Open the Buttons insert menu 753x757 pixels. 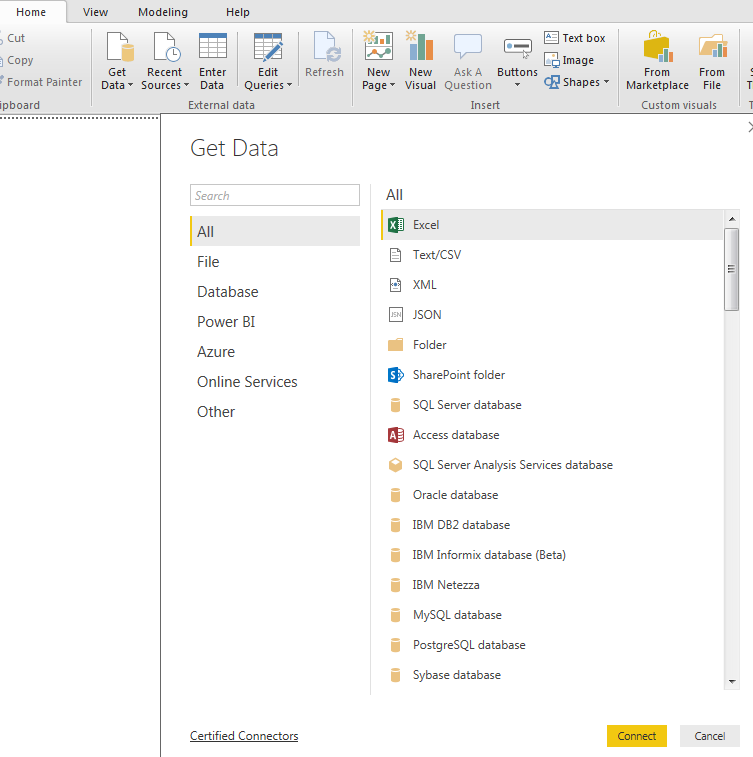(517, 61)
